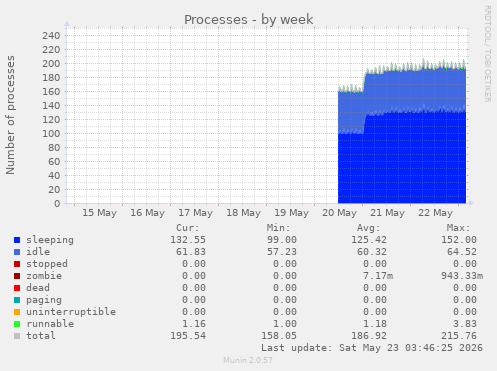Screen dimensions: 497x371
Task: Click runnable minimum value 1.00
Action: tap(285, 324)
